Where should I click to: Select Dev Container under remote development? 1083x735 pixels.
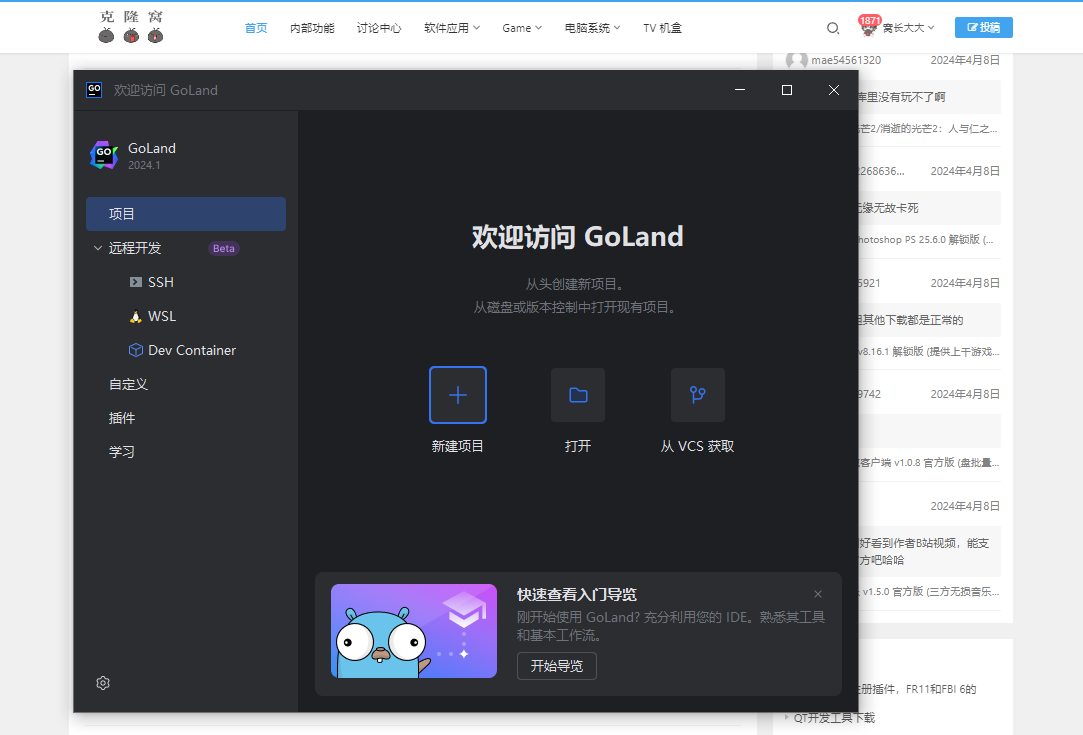click(192, 350)
